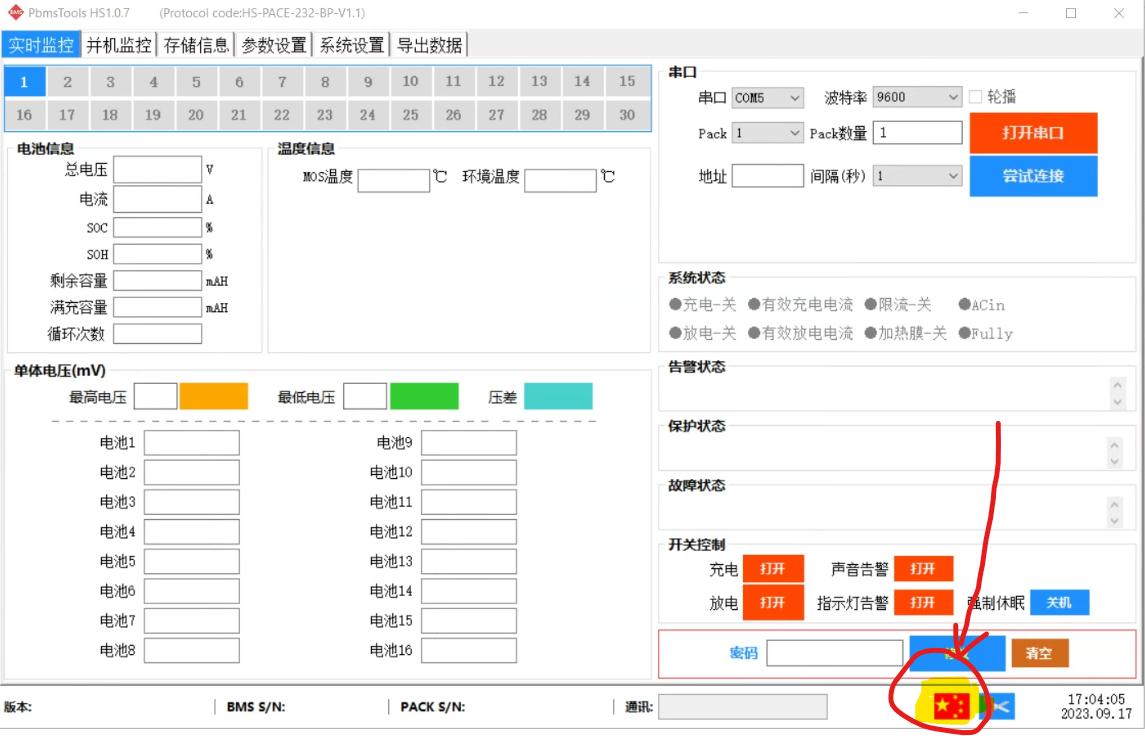The image size is (1145, 736).
Task: Toggle the 充电 switch button
Action: pos(773,569)
